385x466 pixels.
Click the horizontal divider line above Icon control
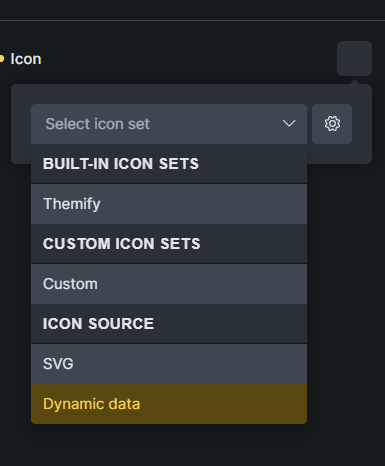click(192, 21)
